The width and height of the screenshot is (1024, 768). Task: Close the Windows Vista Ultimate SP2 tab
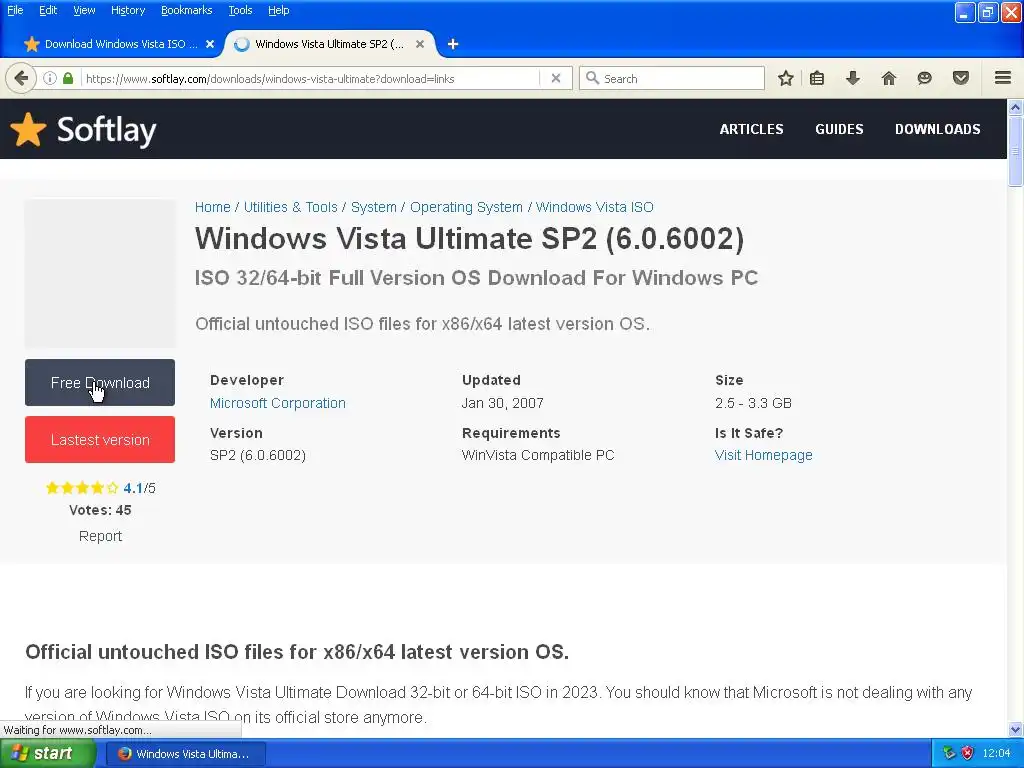point(420,44)
